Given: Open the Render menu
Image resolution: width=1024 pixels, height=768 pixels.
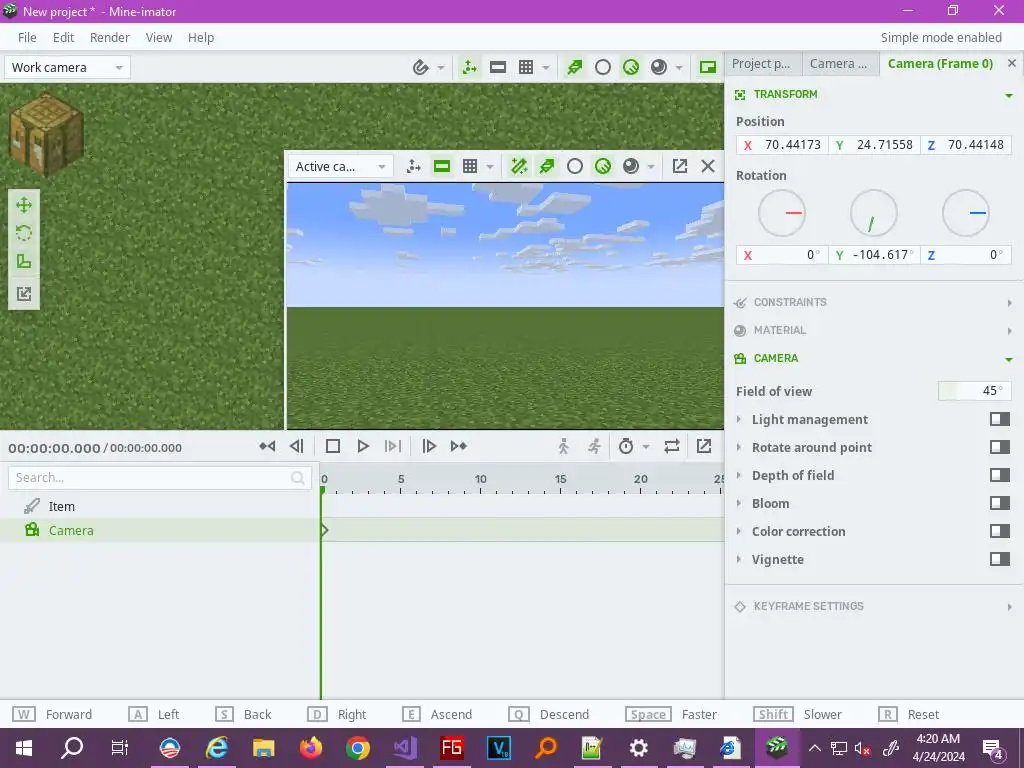Looking at the screenshot, I should 110,37.
